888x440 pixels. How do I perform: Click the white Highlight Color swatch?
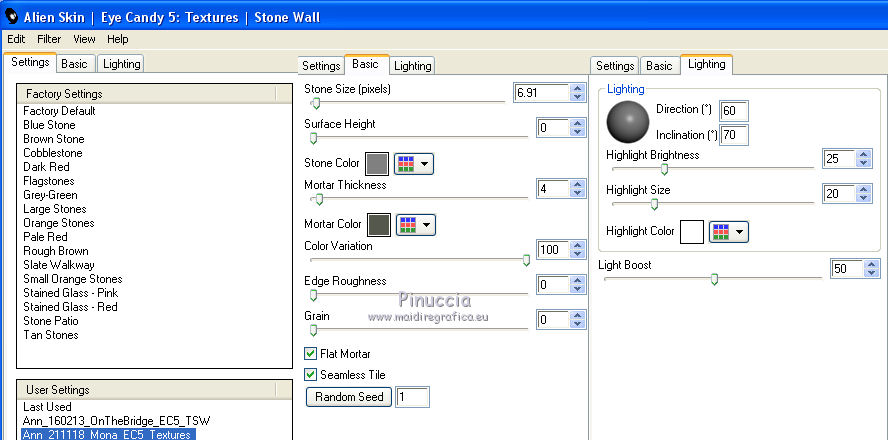pos(691,232)
